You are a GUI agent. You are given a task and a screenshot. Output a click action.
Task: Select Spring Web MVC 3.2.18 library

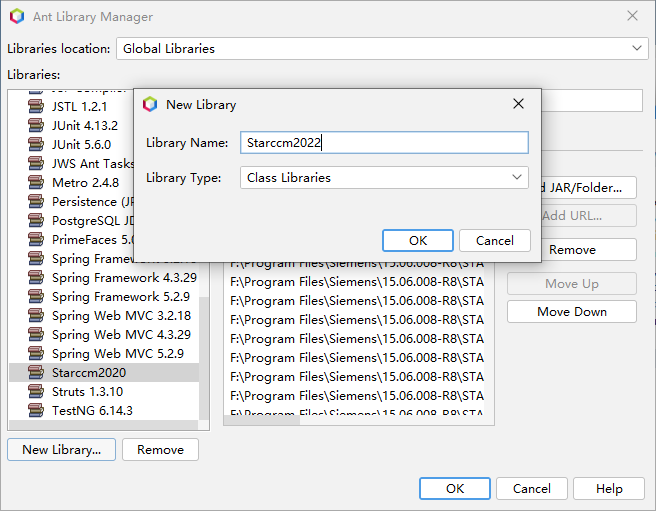pyautogui.click(x=121, y=316)
